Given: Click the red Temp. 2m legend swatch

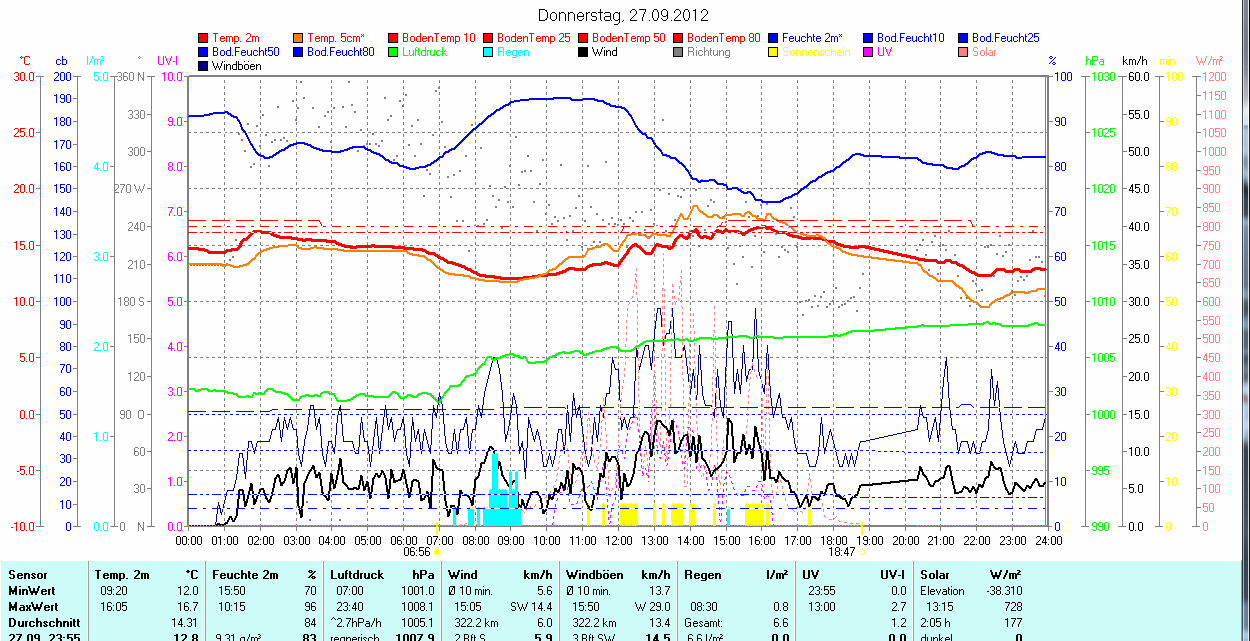Looking at the screenshot, I should click(x=204, y=38).
